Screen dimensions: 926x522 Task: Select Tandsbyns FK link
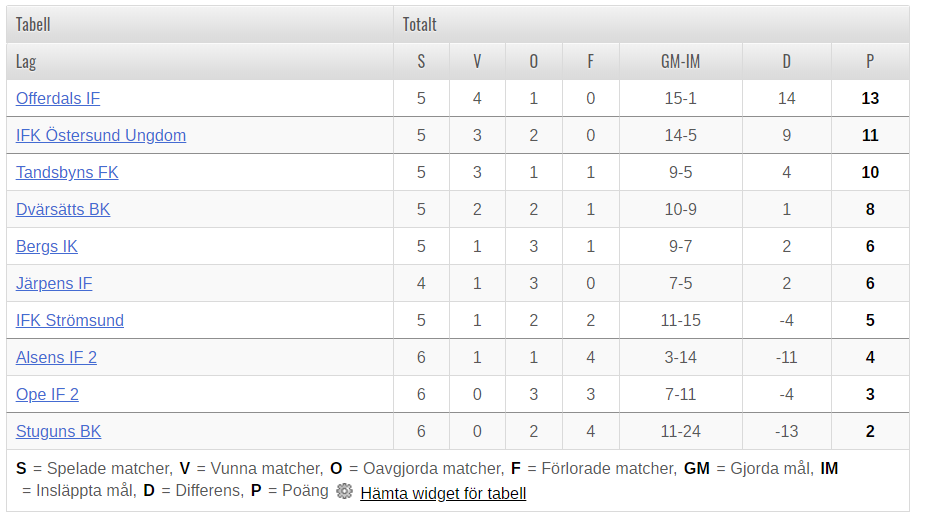click(67, 172)
